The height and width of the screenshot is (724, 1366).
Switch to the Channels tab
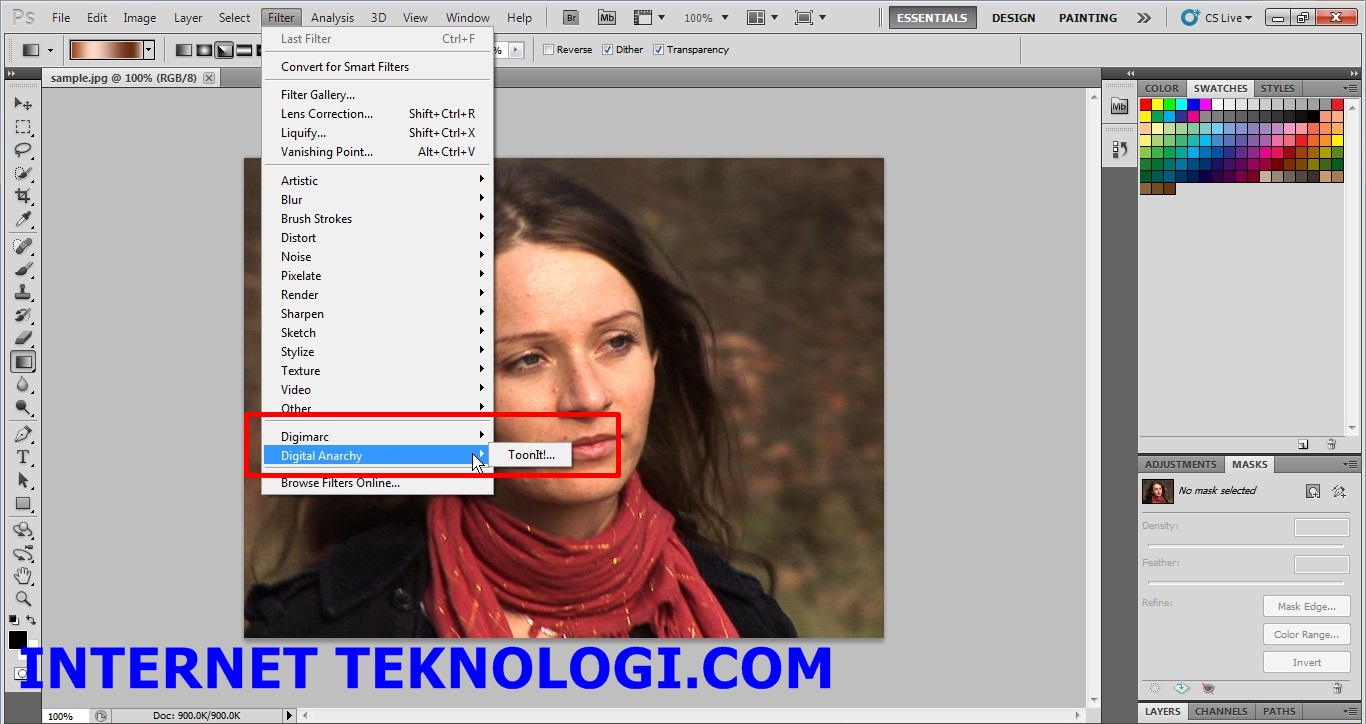[x=1221, y=712]
